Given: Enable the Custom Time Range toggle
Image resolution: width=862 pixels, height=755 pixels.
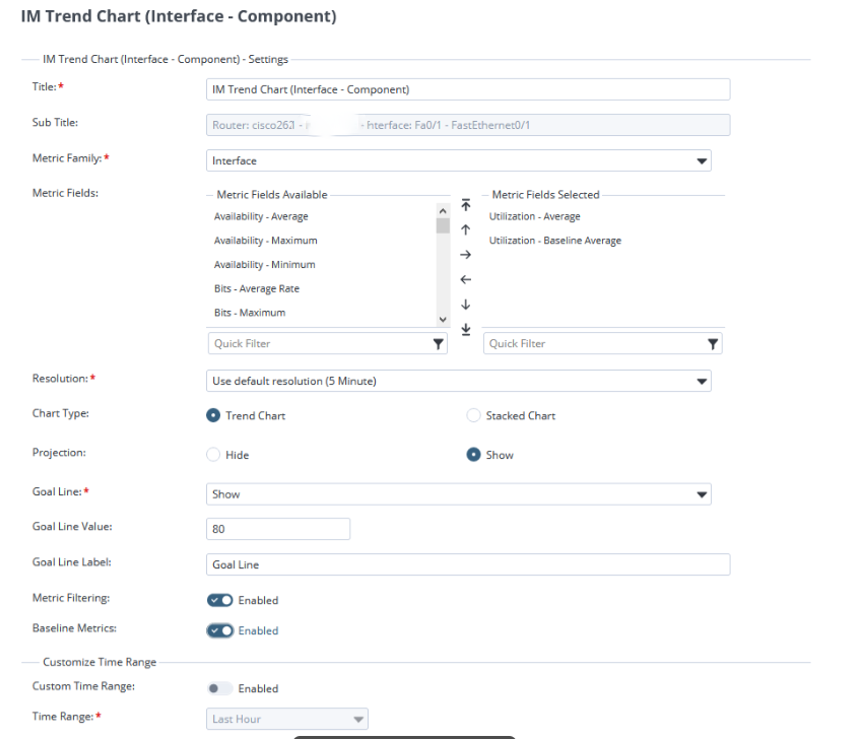Looking at the screenshot, I should tap(219, 689).
